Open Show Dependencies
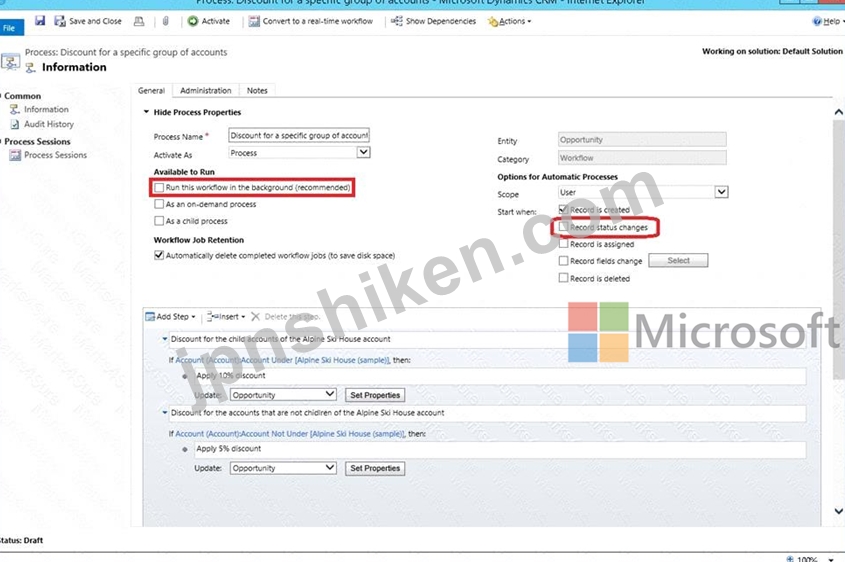 click(434, 21)
